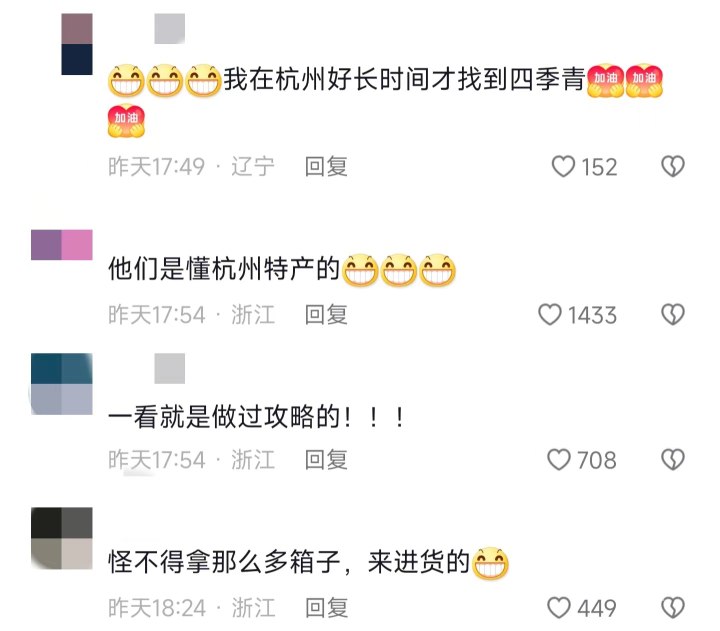720x631 pixels.
Task: Dislike the 辽宁 comment via broken heart
Action: click(673, 166)
